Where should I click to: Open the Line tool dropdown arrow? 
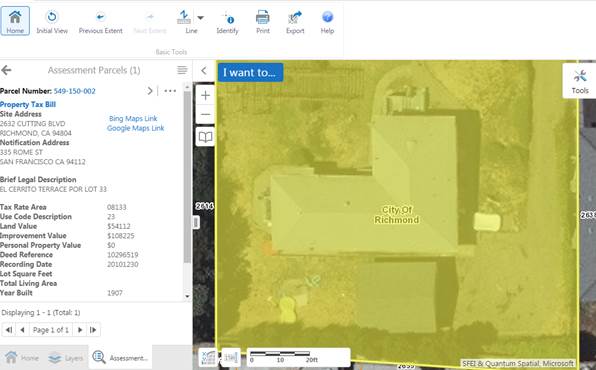(201, 17)
